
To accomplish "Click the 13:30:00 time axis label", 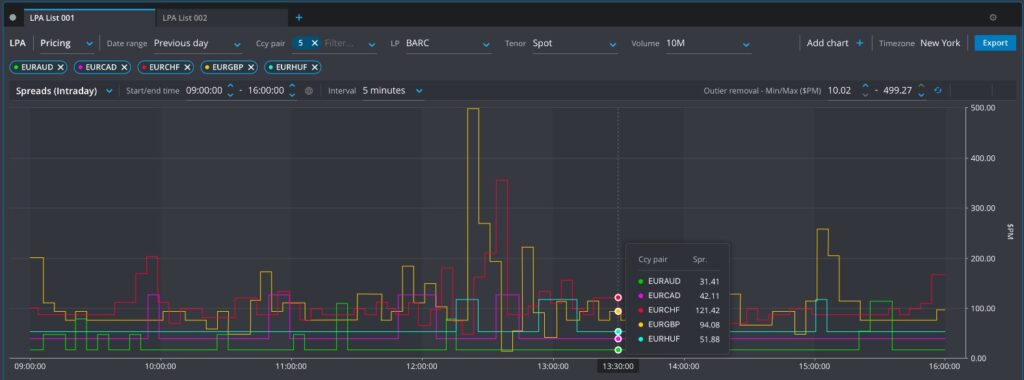I will (x=618, y=366).
